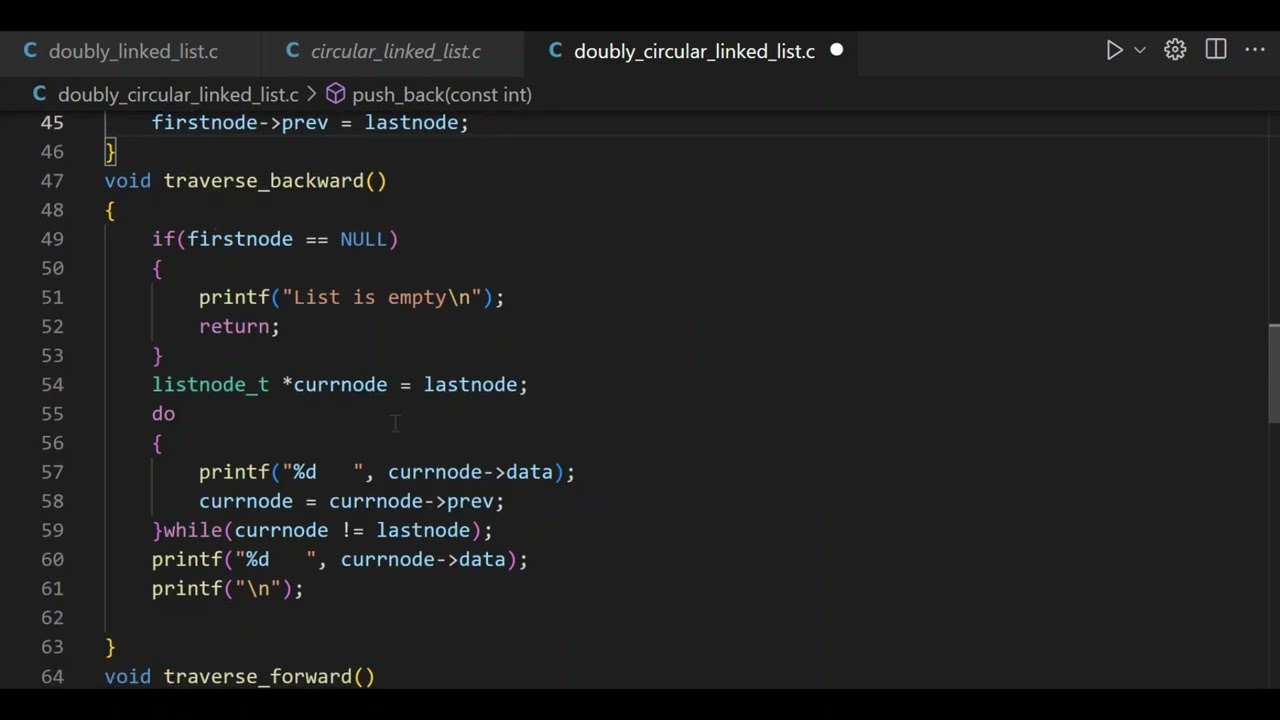Click firstnode->prev on line 45
The height and width of the screenshot is (720, 1280).
click(x=240, y=122)
